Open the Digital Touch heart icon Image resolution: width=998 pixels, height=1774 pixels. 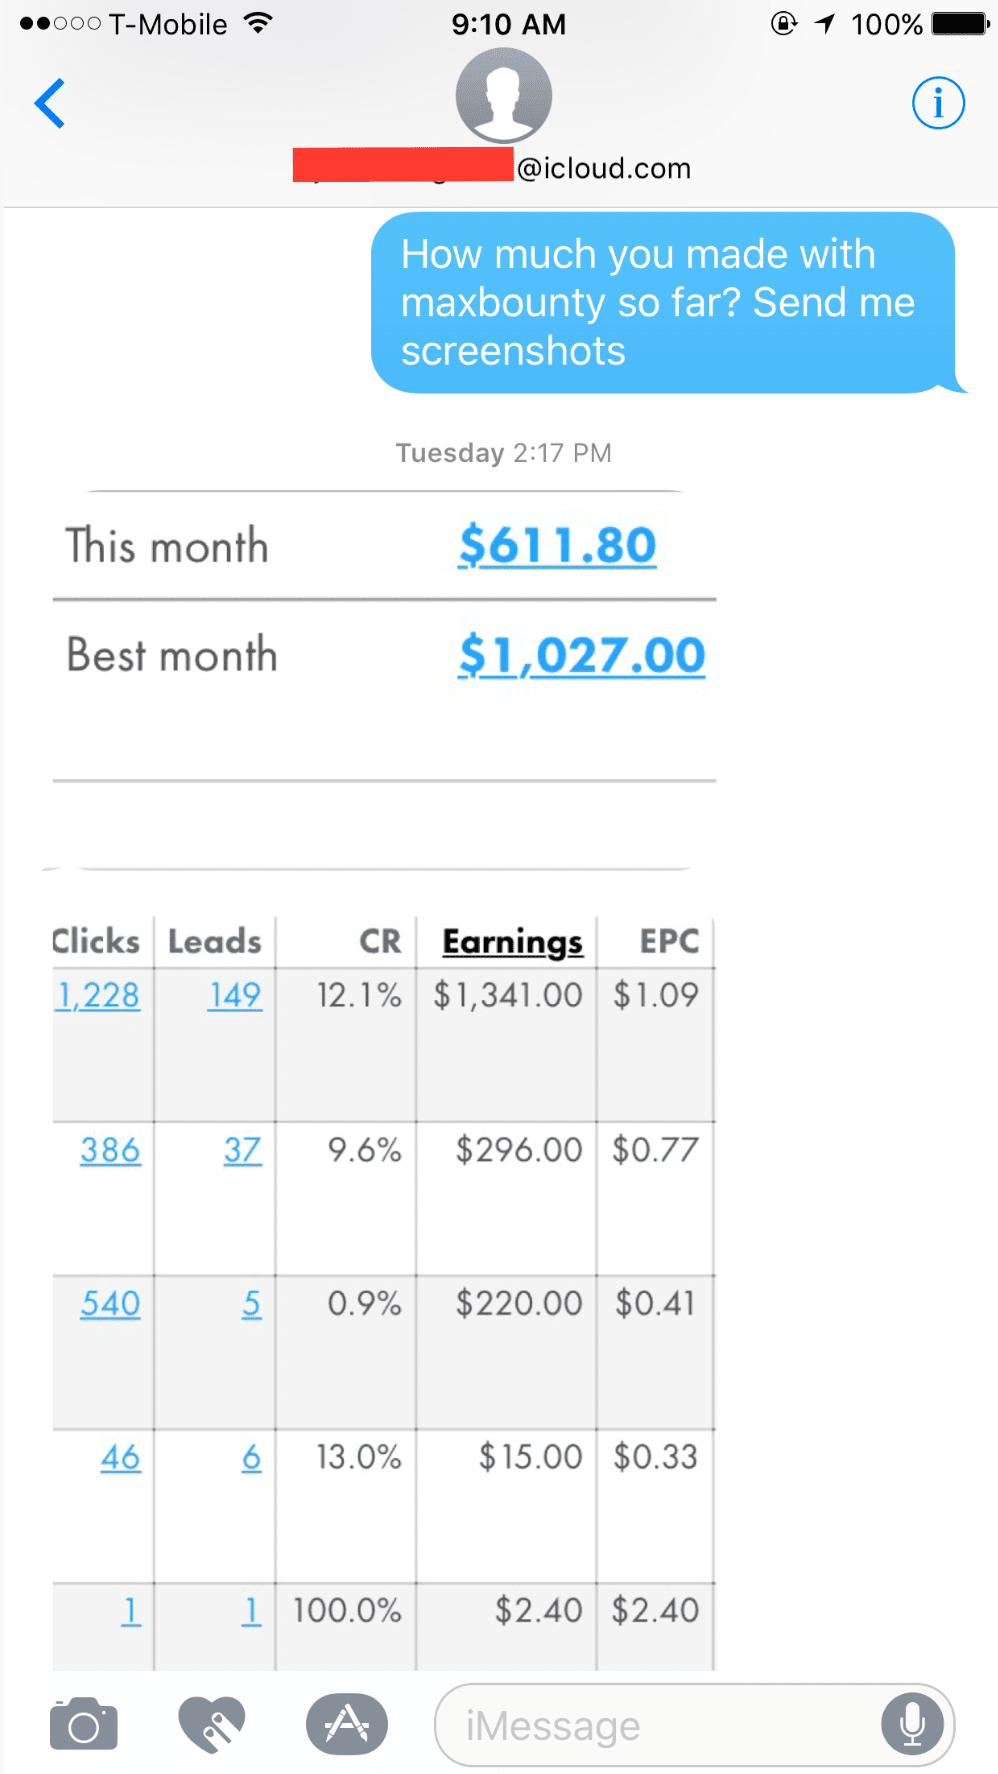tap(211, 1725)
